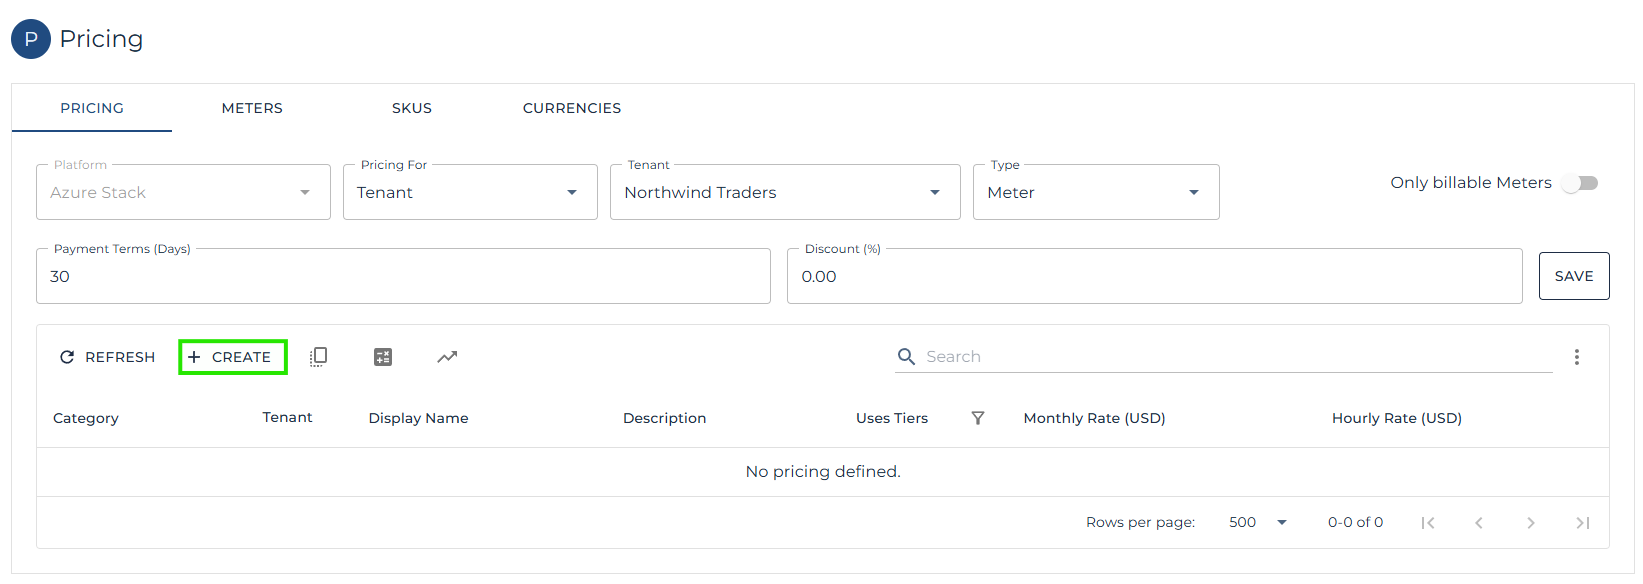Viewport: 1643px width, 584px height.
Task: Click the trending chart icon
Action: click(x=447, y=357)
